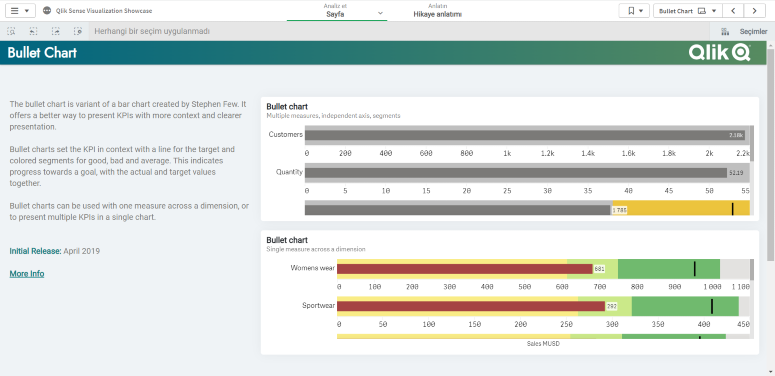
Task: Click 'Qlik Sense Visualization Showcase' app title
Action: tap(104, 10)
